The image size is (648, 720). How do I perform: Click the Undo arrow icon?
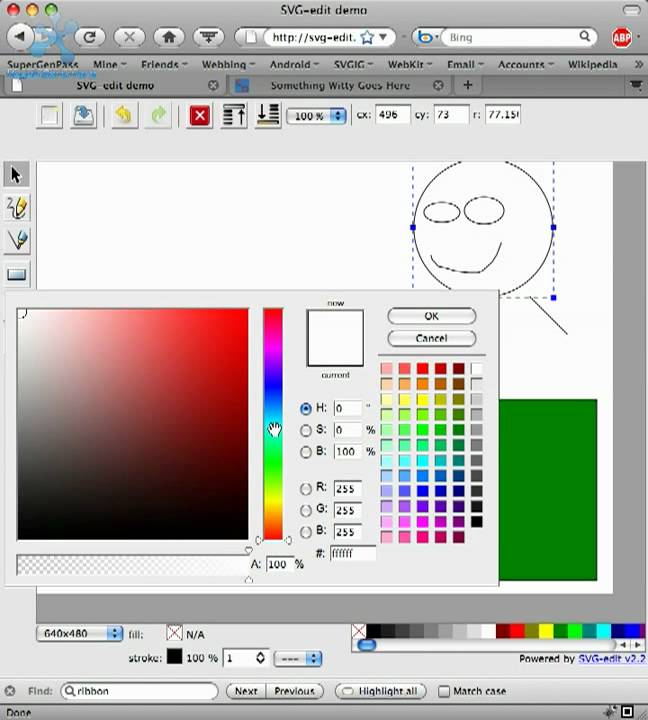click(x=124, y=115)
